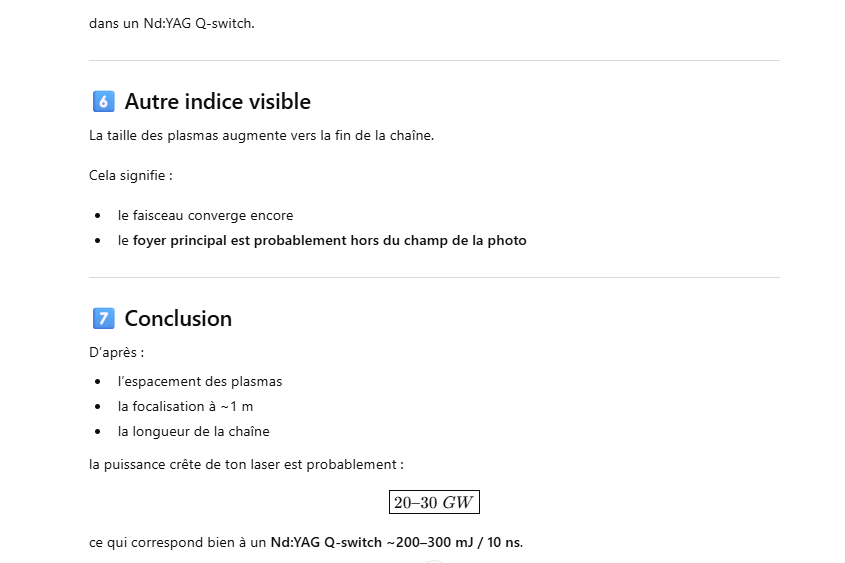The height and width of the screenshot is (563, 845).
Task: Click the horizontal divider above Conclusion section
Action: (x=433, y=277)
